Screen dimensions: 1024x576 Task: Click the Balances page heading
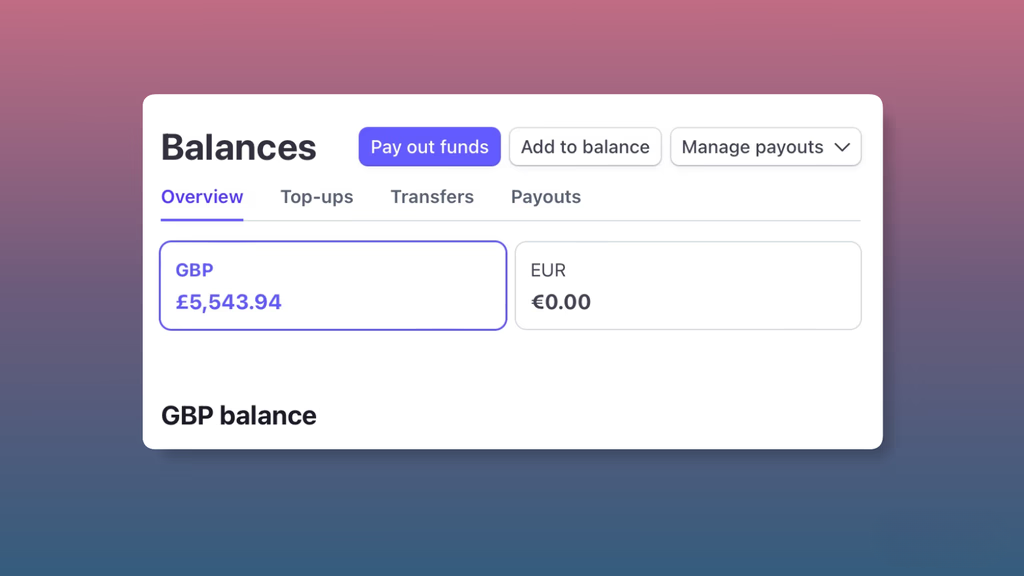click(x=239, y=148)
